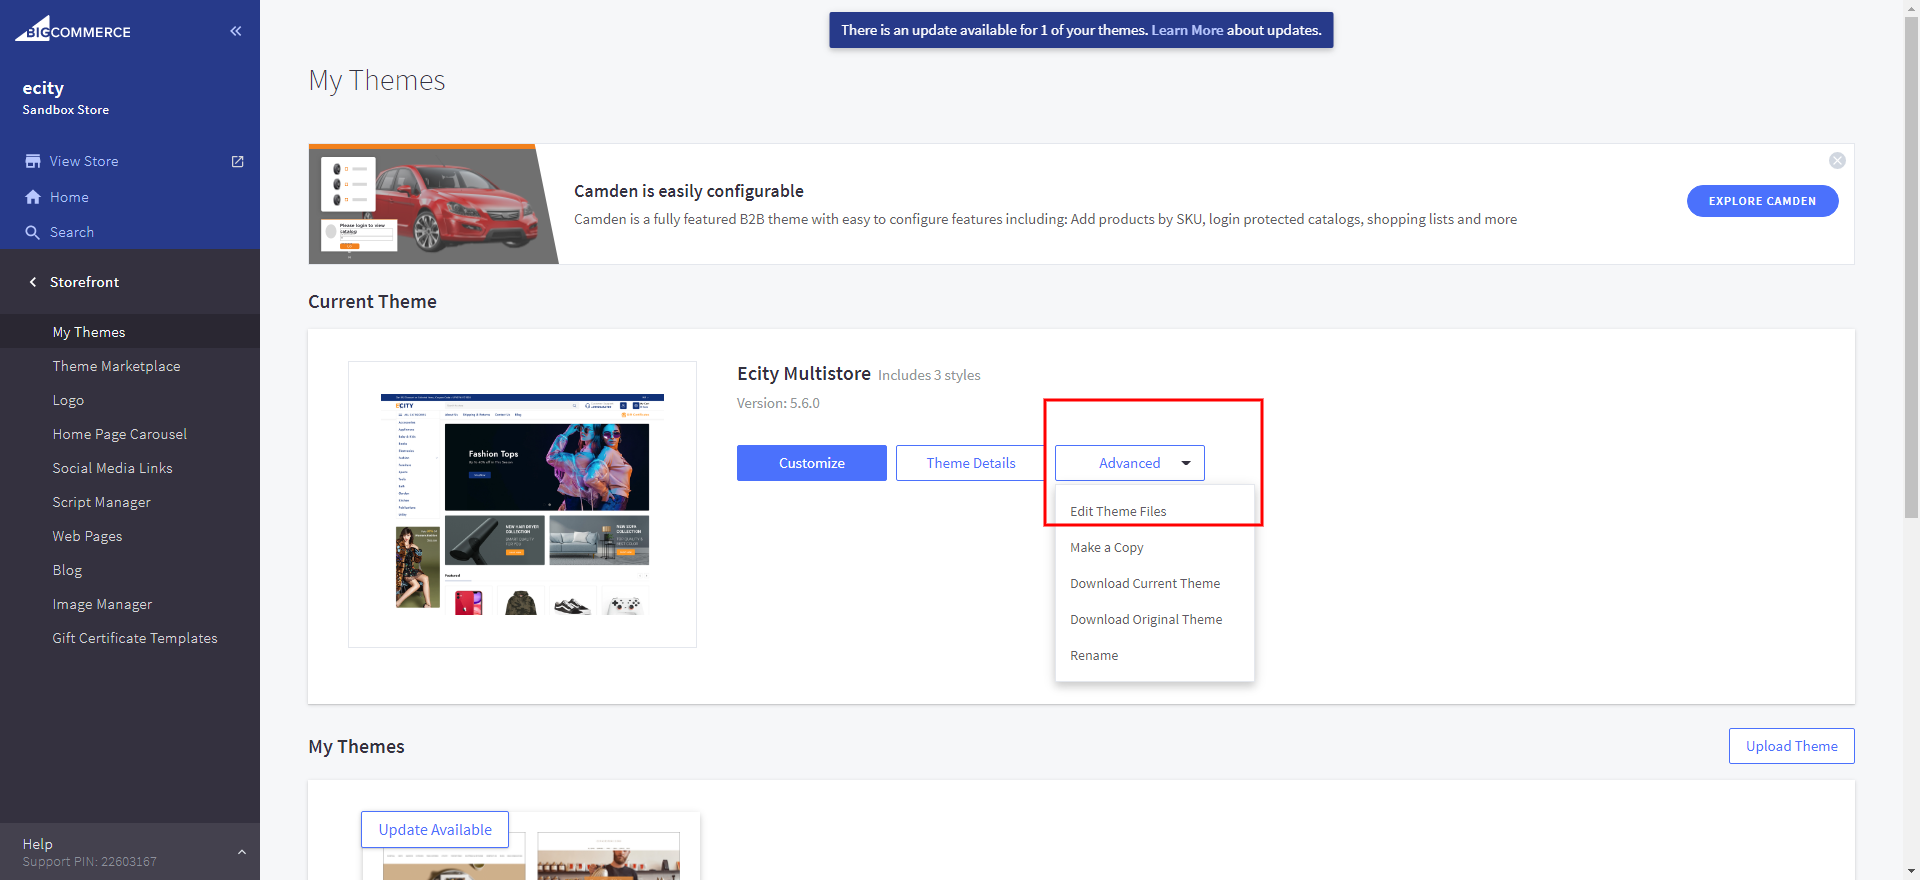Choose Make a Copy option

point(1106,547)
